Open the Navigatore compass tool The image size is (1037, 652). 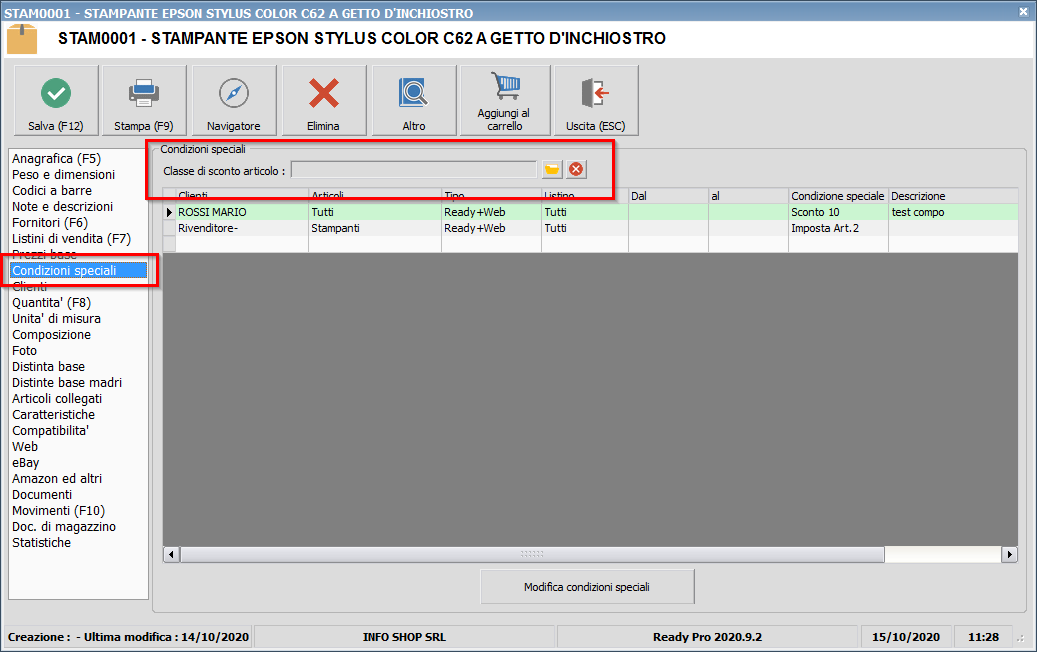pyautogui.click(x=233, y=101)
